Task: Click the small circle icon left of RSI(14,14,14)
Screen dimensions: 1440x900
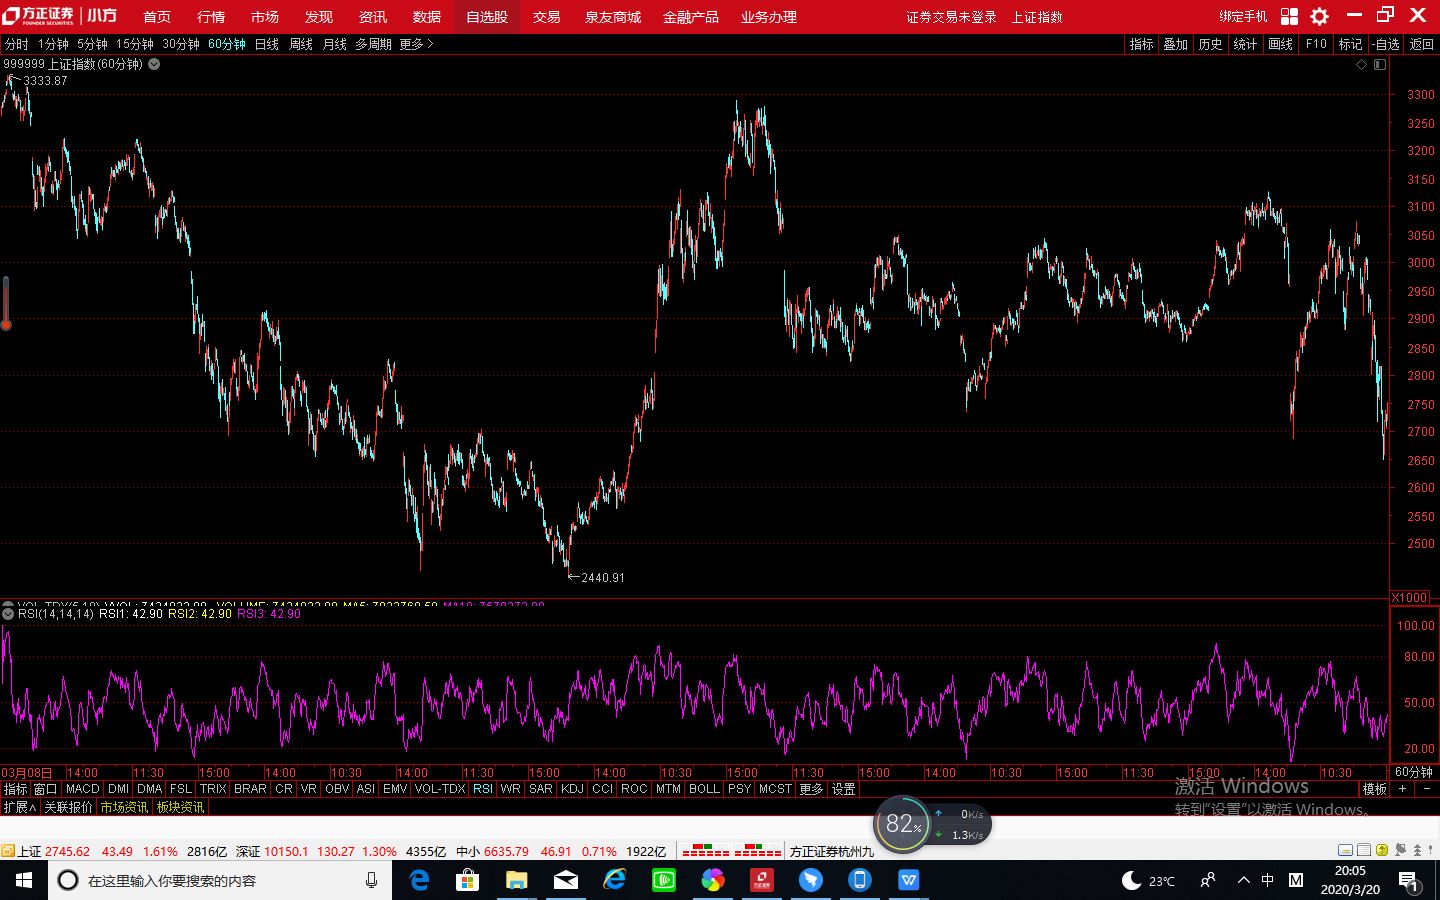Action: point(8,614)
